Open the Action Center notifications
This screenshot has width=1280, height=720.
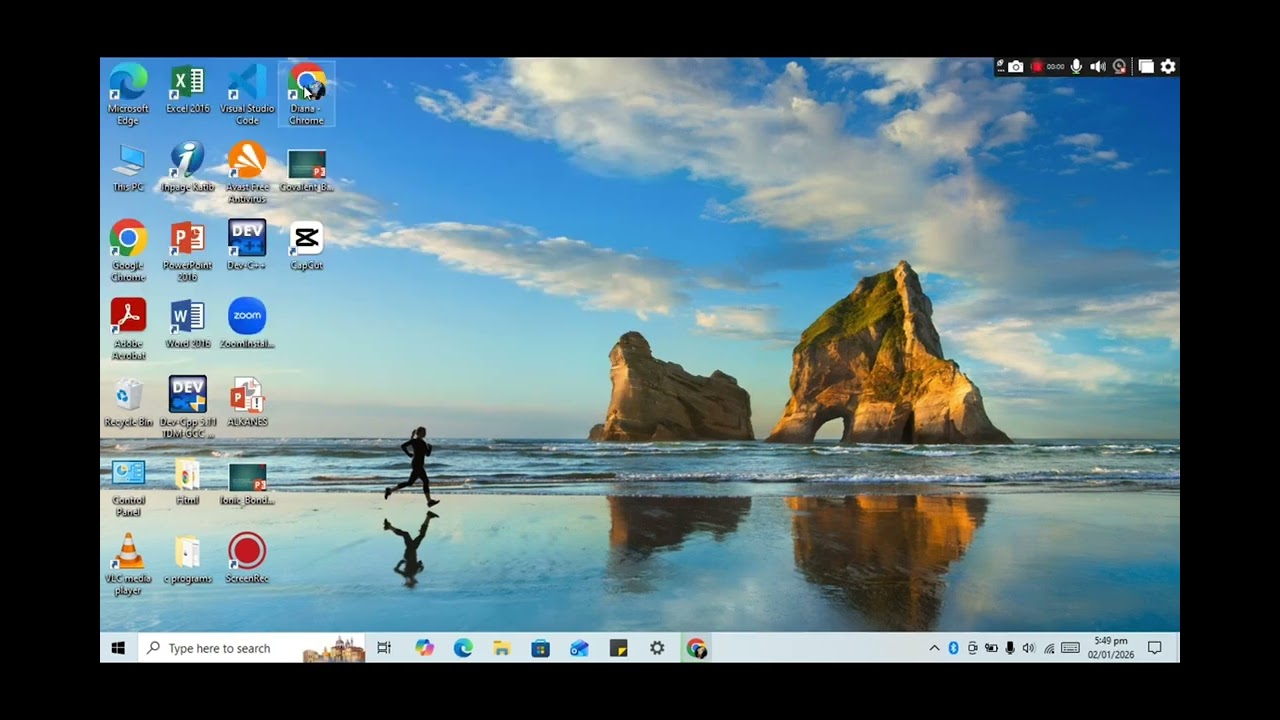coord(1154,648)
